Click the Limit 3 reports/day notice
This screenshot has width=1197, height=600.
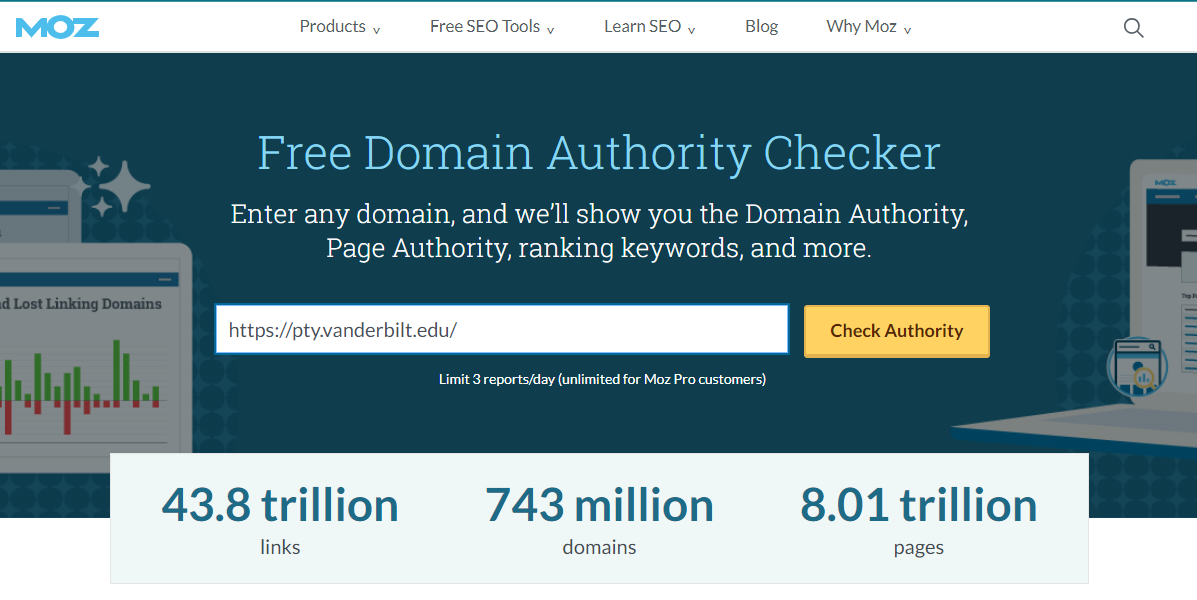602,379
